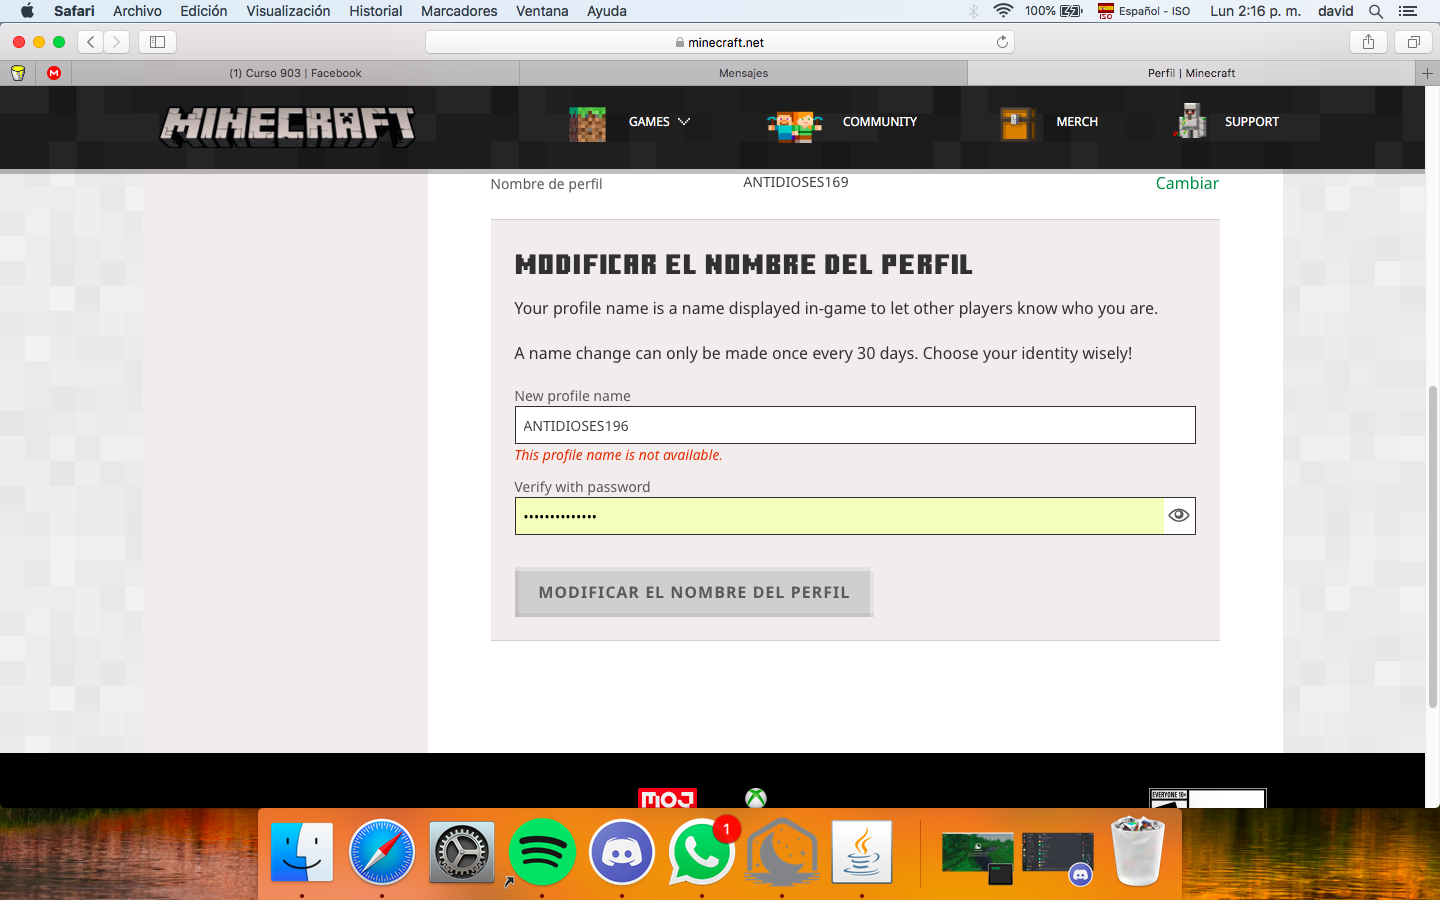Open the Trash in the Dock
This screenshot has height=900, width=1440.
(x=1138, y=851)
